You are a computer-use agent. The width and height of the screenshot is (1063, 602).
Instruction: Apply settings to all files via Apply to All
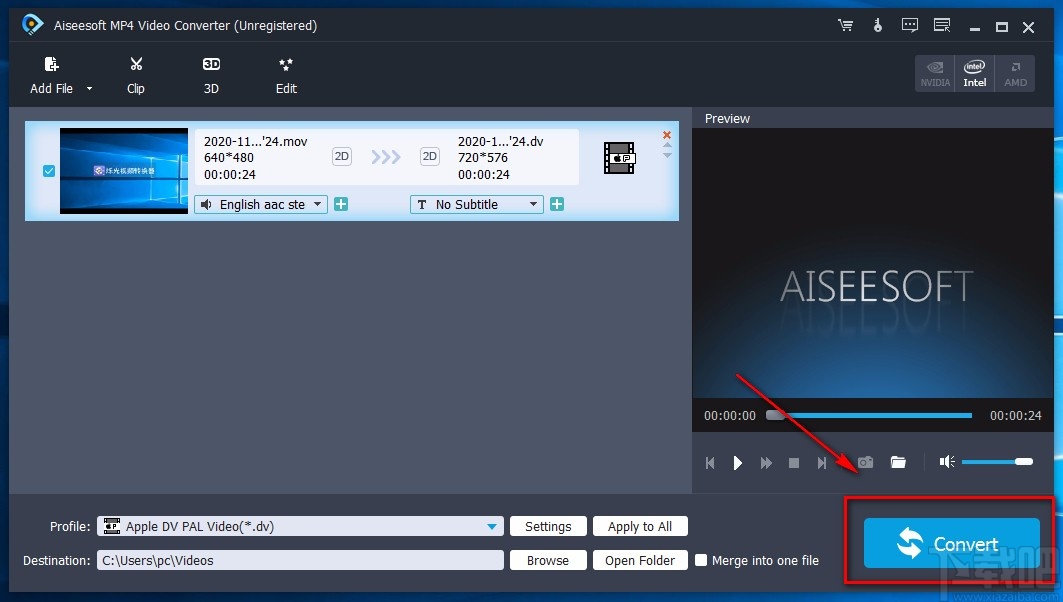coord(640,526)
